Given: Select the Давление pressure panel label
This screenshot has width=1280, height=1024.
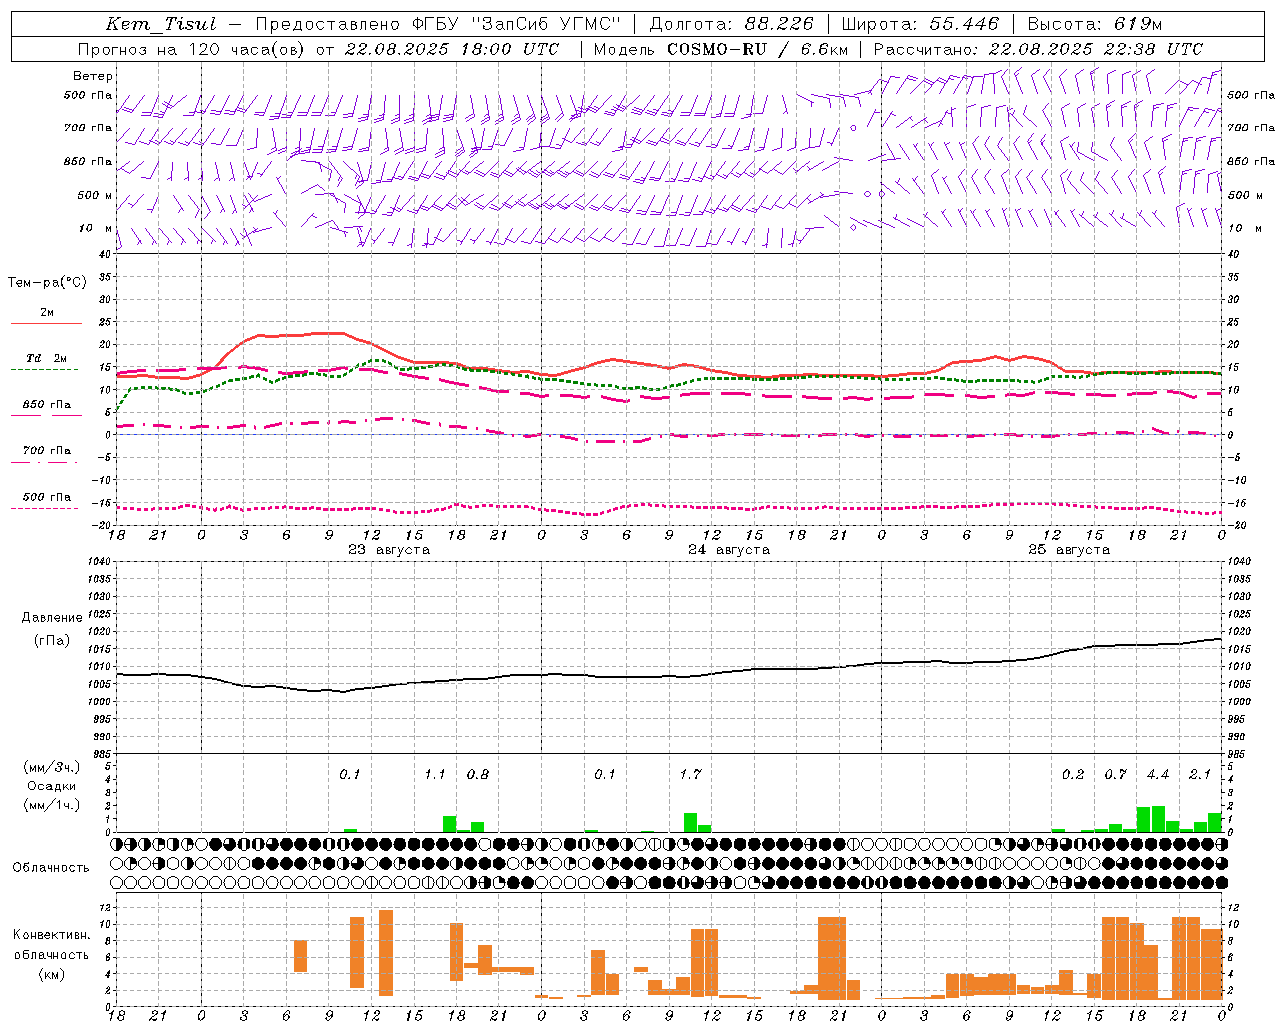Looking at the screenshot, I should point(52,618).
